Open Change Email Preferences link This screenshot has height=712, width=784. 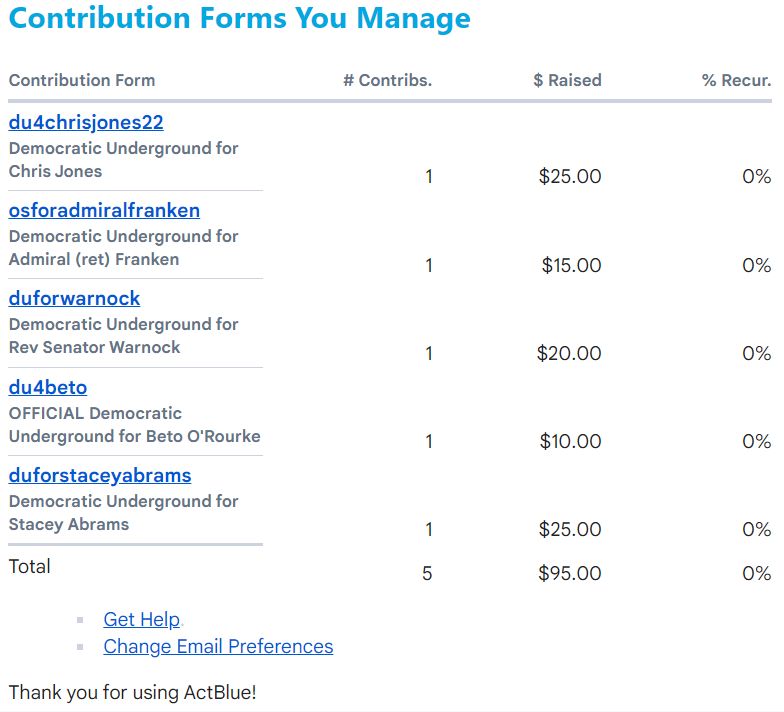(218, 647)
